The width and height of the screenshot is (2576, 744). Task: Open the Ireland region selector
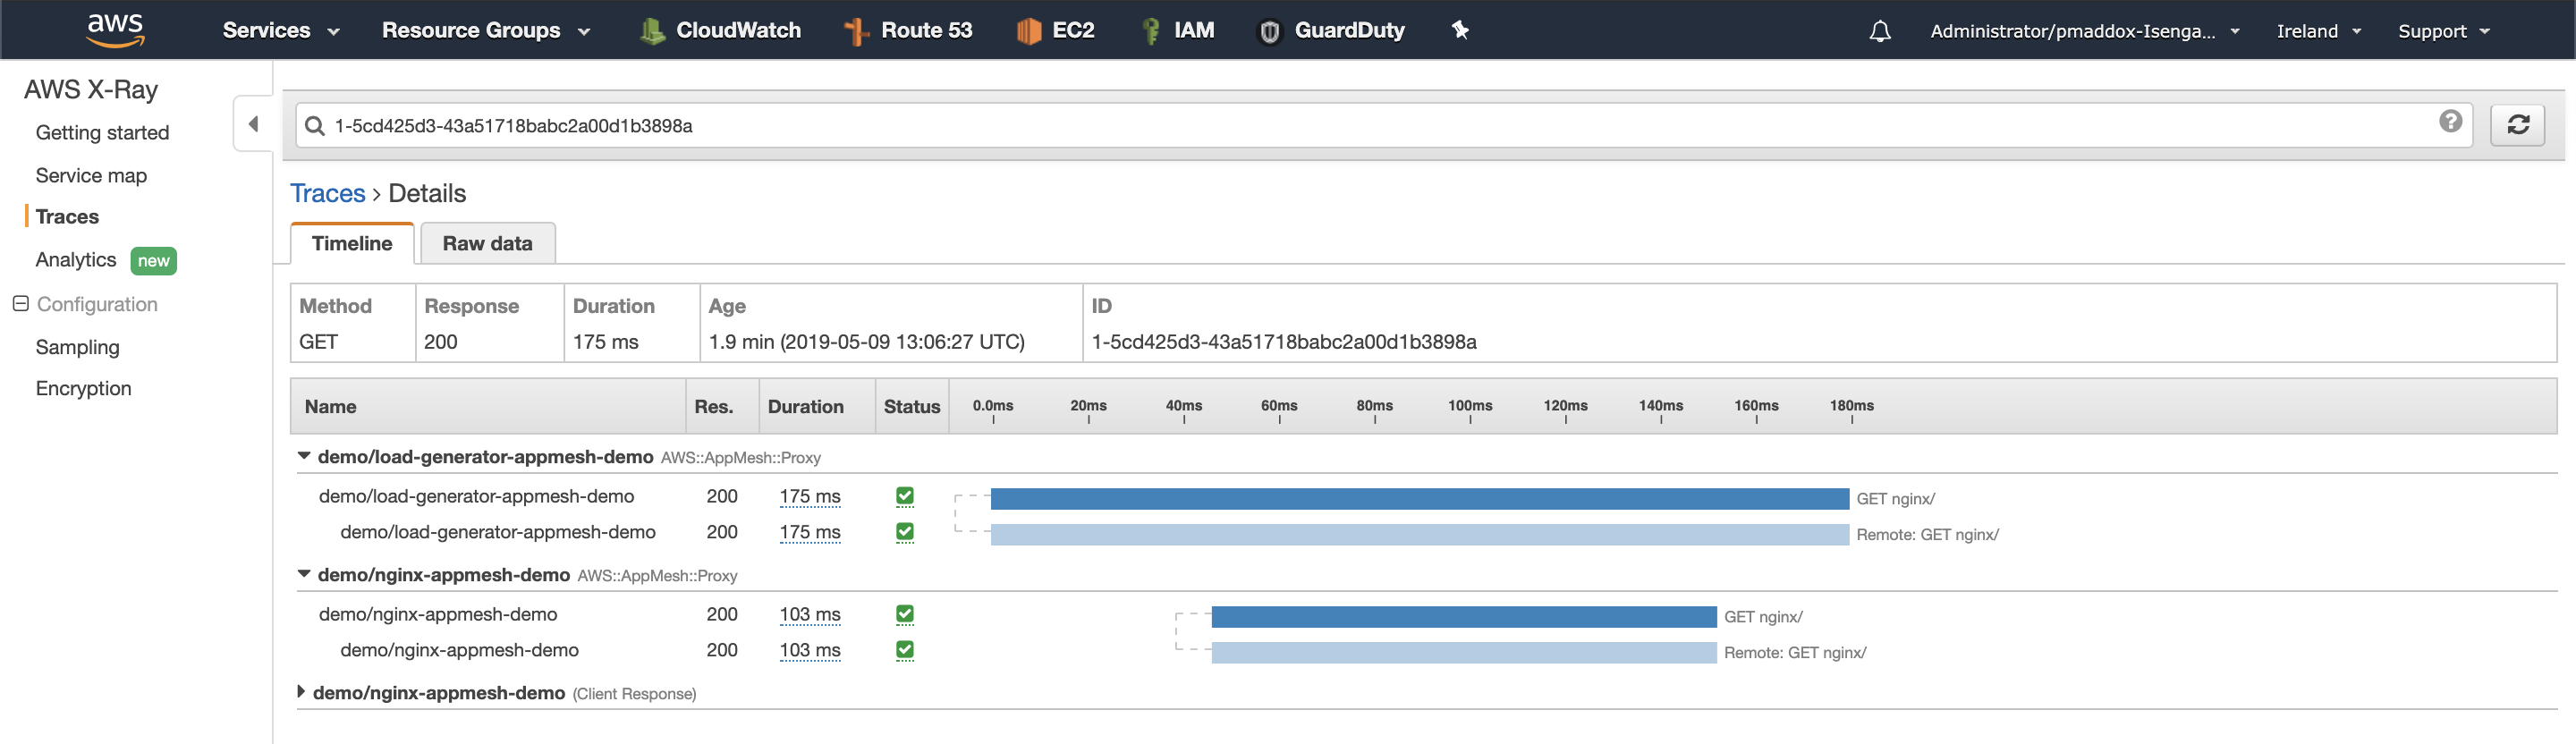(2319, 31)
